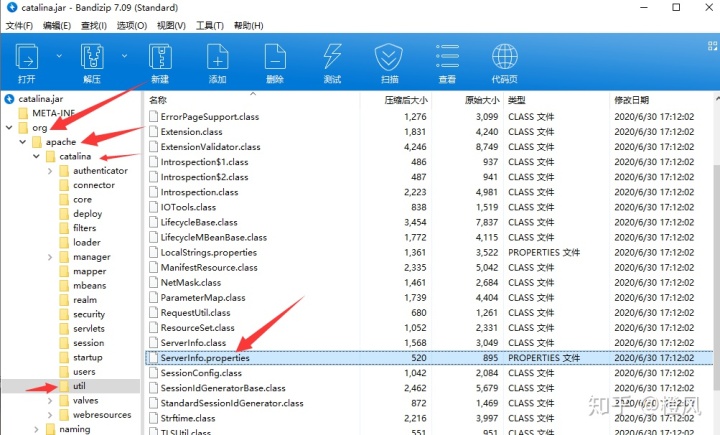Select RequestUtil.class file
Image resolution: width=720 pixels, height=435 pixels.
[x=195, y=313]
